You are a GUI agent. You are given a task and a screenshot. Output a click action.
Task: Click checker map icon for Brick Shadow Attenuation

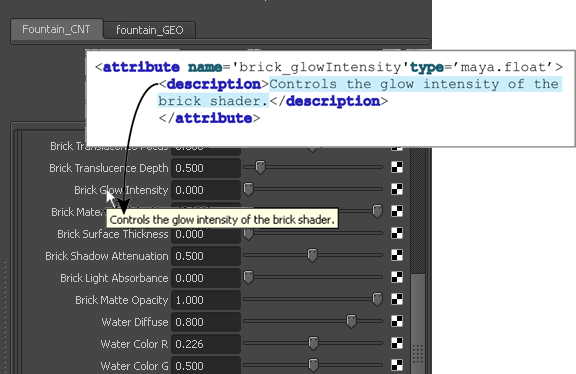(397, 255)
